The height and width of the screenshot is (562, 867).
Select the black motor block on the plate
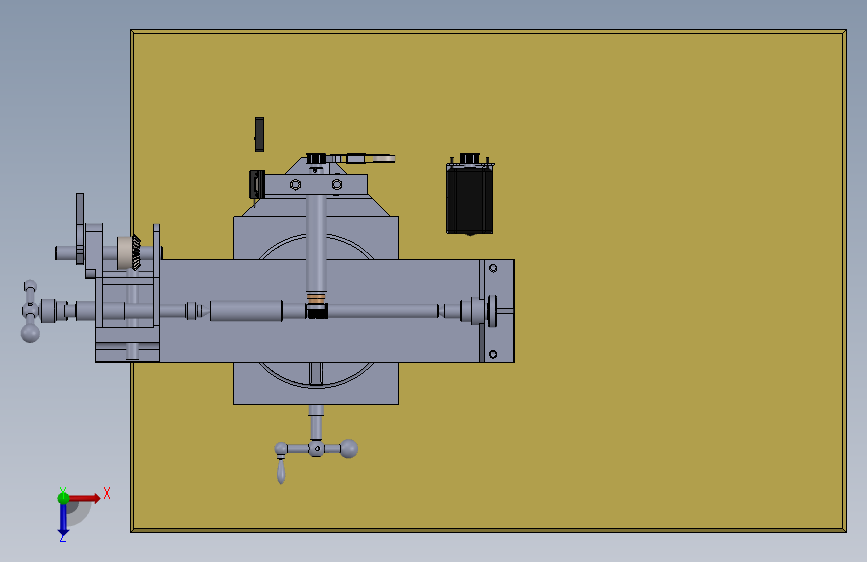(x=469, y=198)
